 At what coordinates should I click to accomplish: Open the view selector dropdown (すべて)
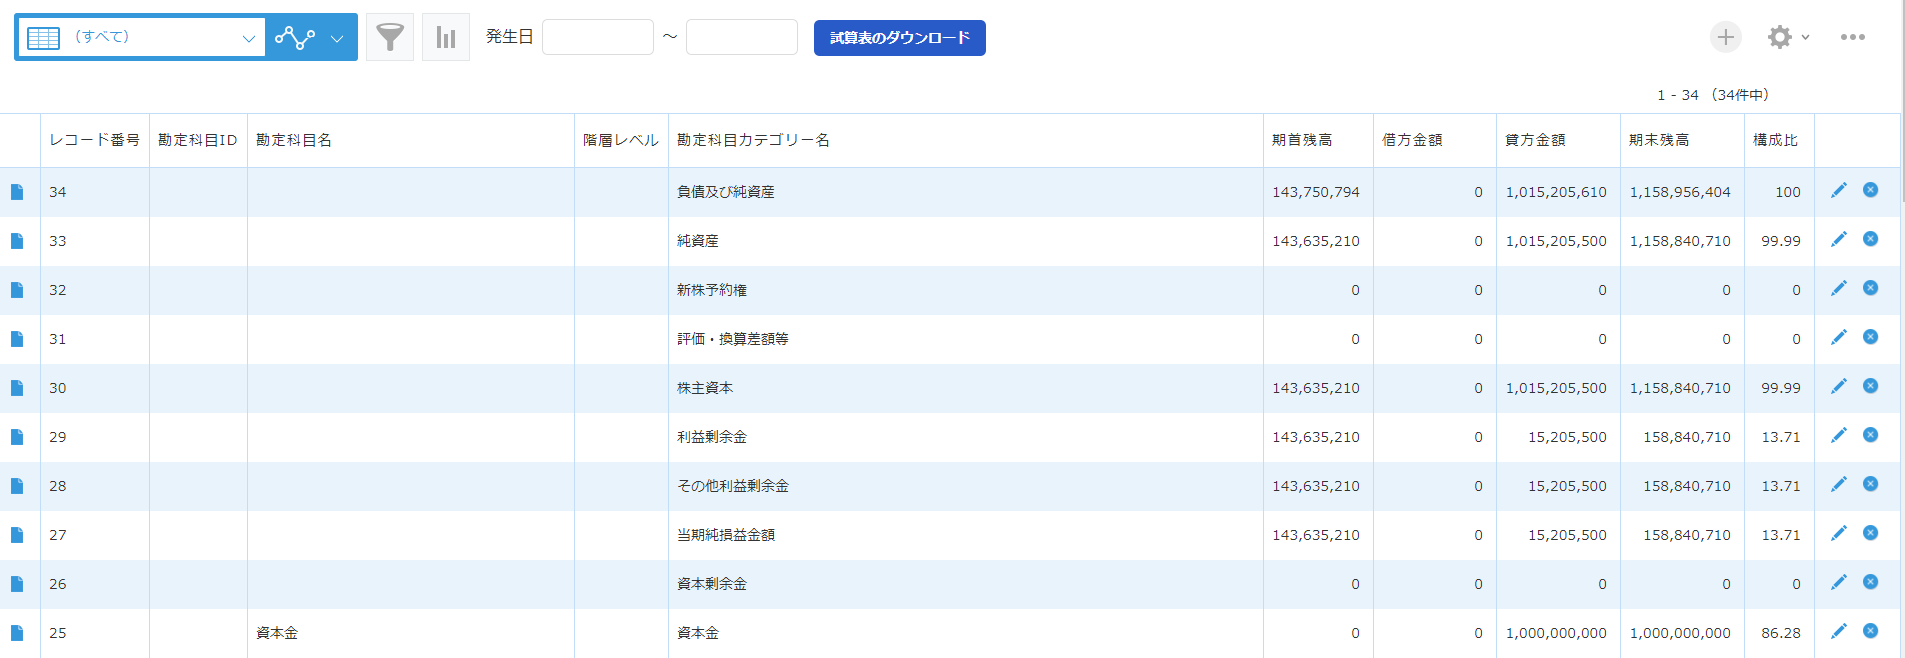point(141,38)
